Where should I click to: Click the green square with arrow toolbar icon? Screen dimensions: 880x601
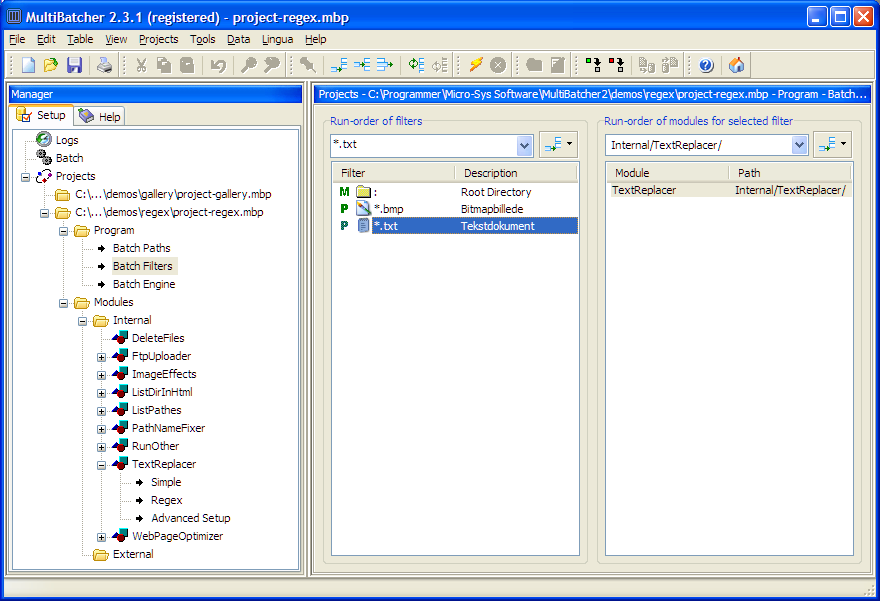[x=593, y=65]
